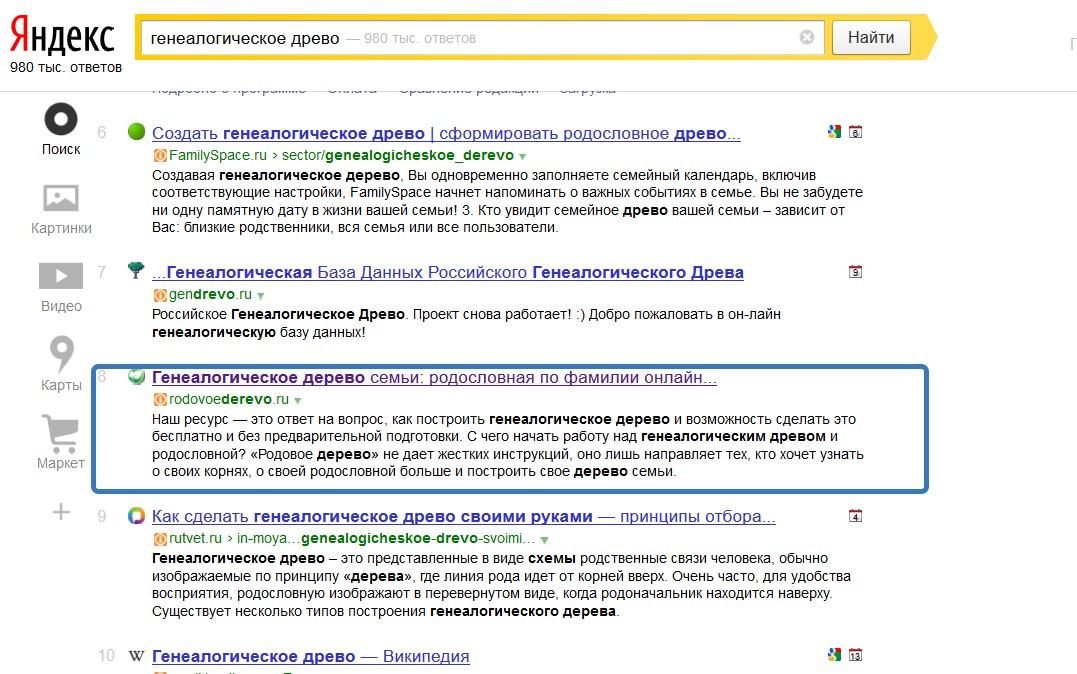Image resolution: width=1077 pixels, height=674 pixels.
Task: Click the green favicon of the FamilySpace result
Action: tap(137, 131)
